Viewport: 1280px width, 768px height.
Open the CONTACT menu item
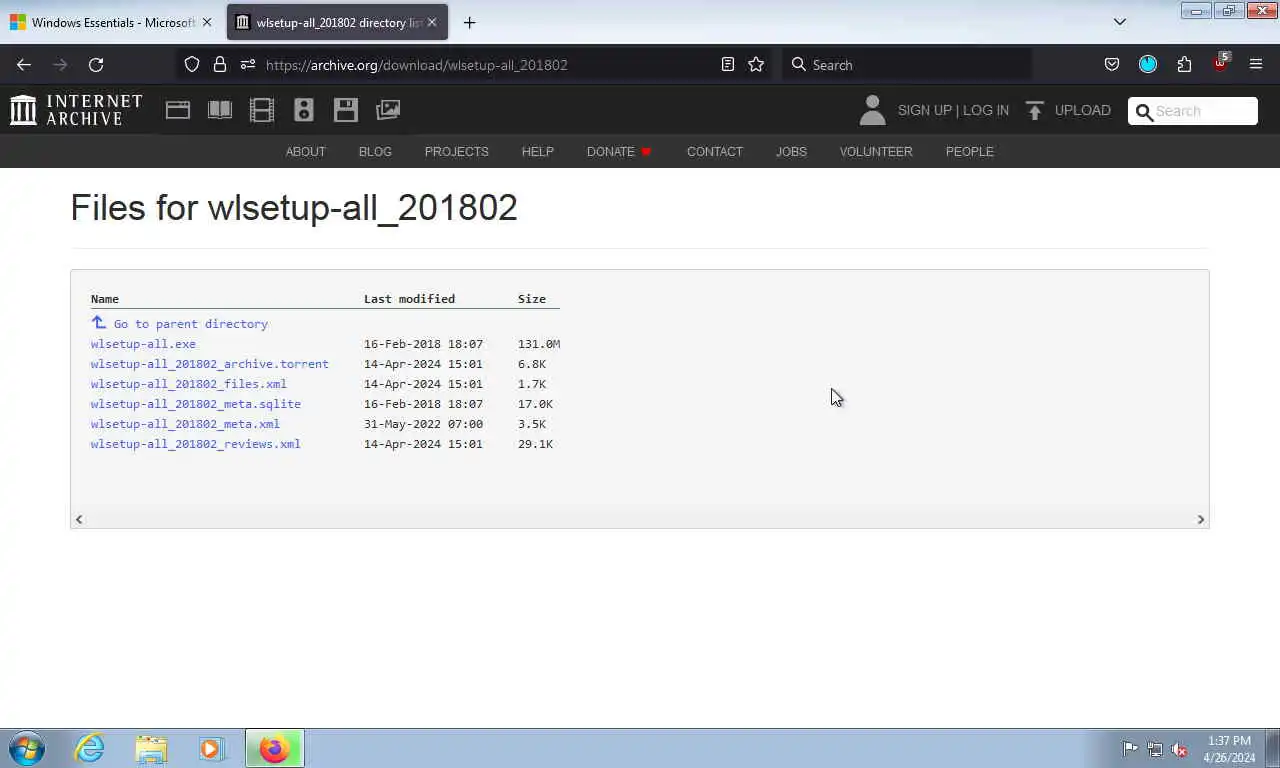(x=714, y=152)
